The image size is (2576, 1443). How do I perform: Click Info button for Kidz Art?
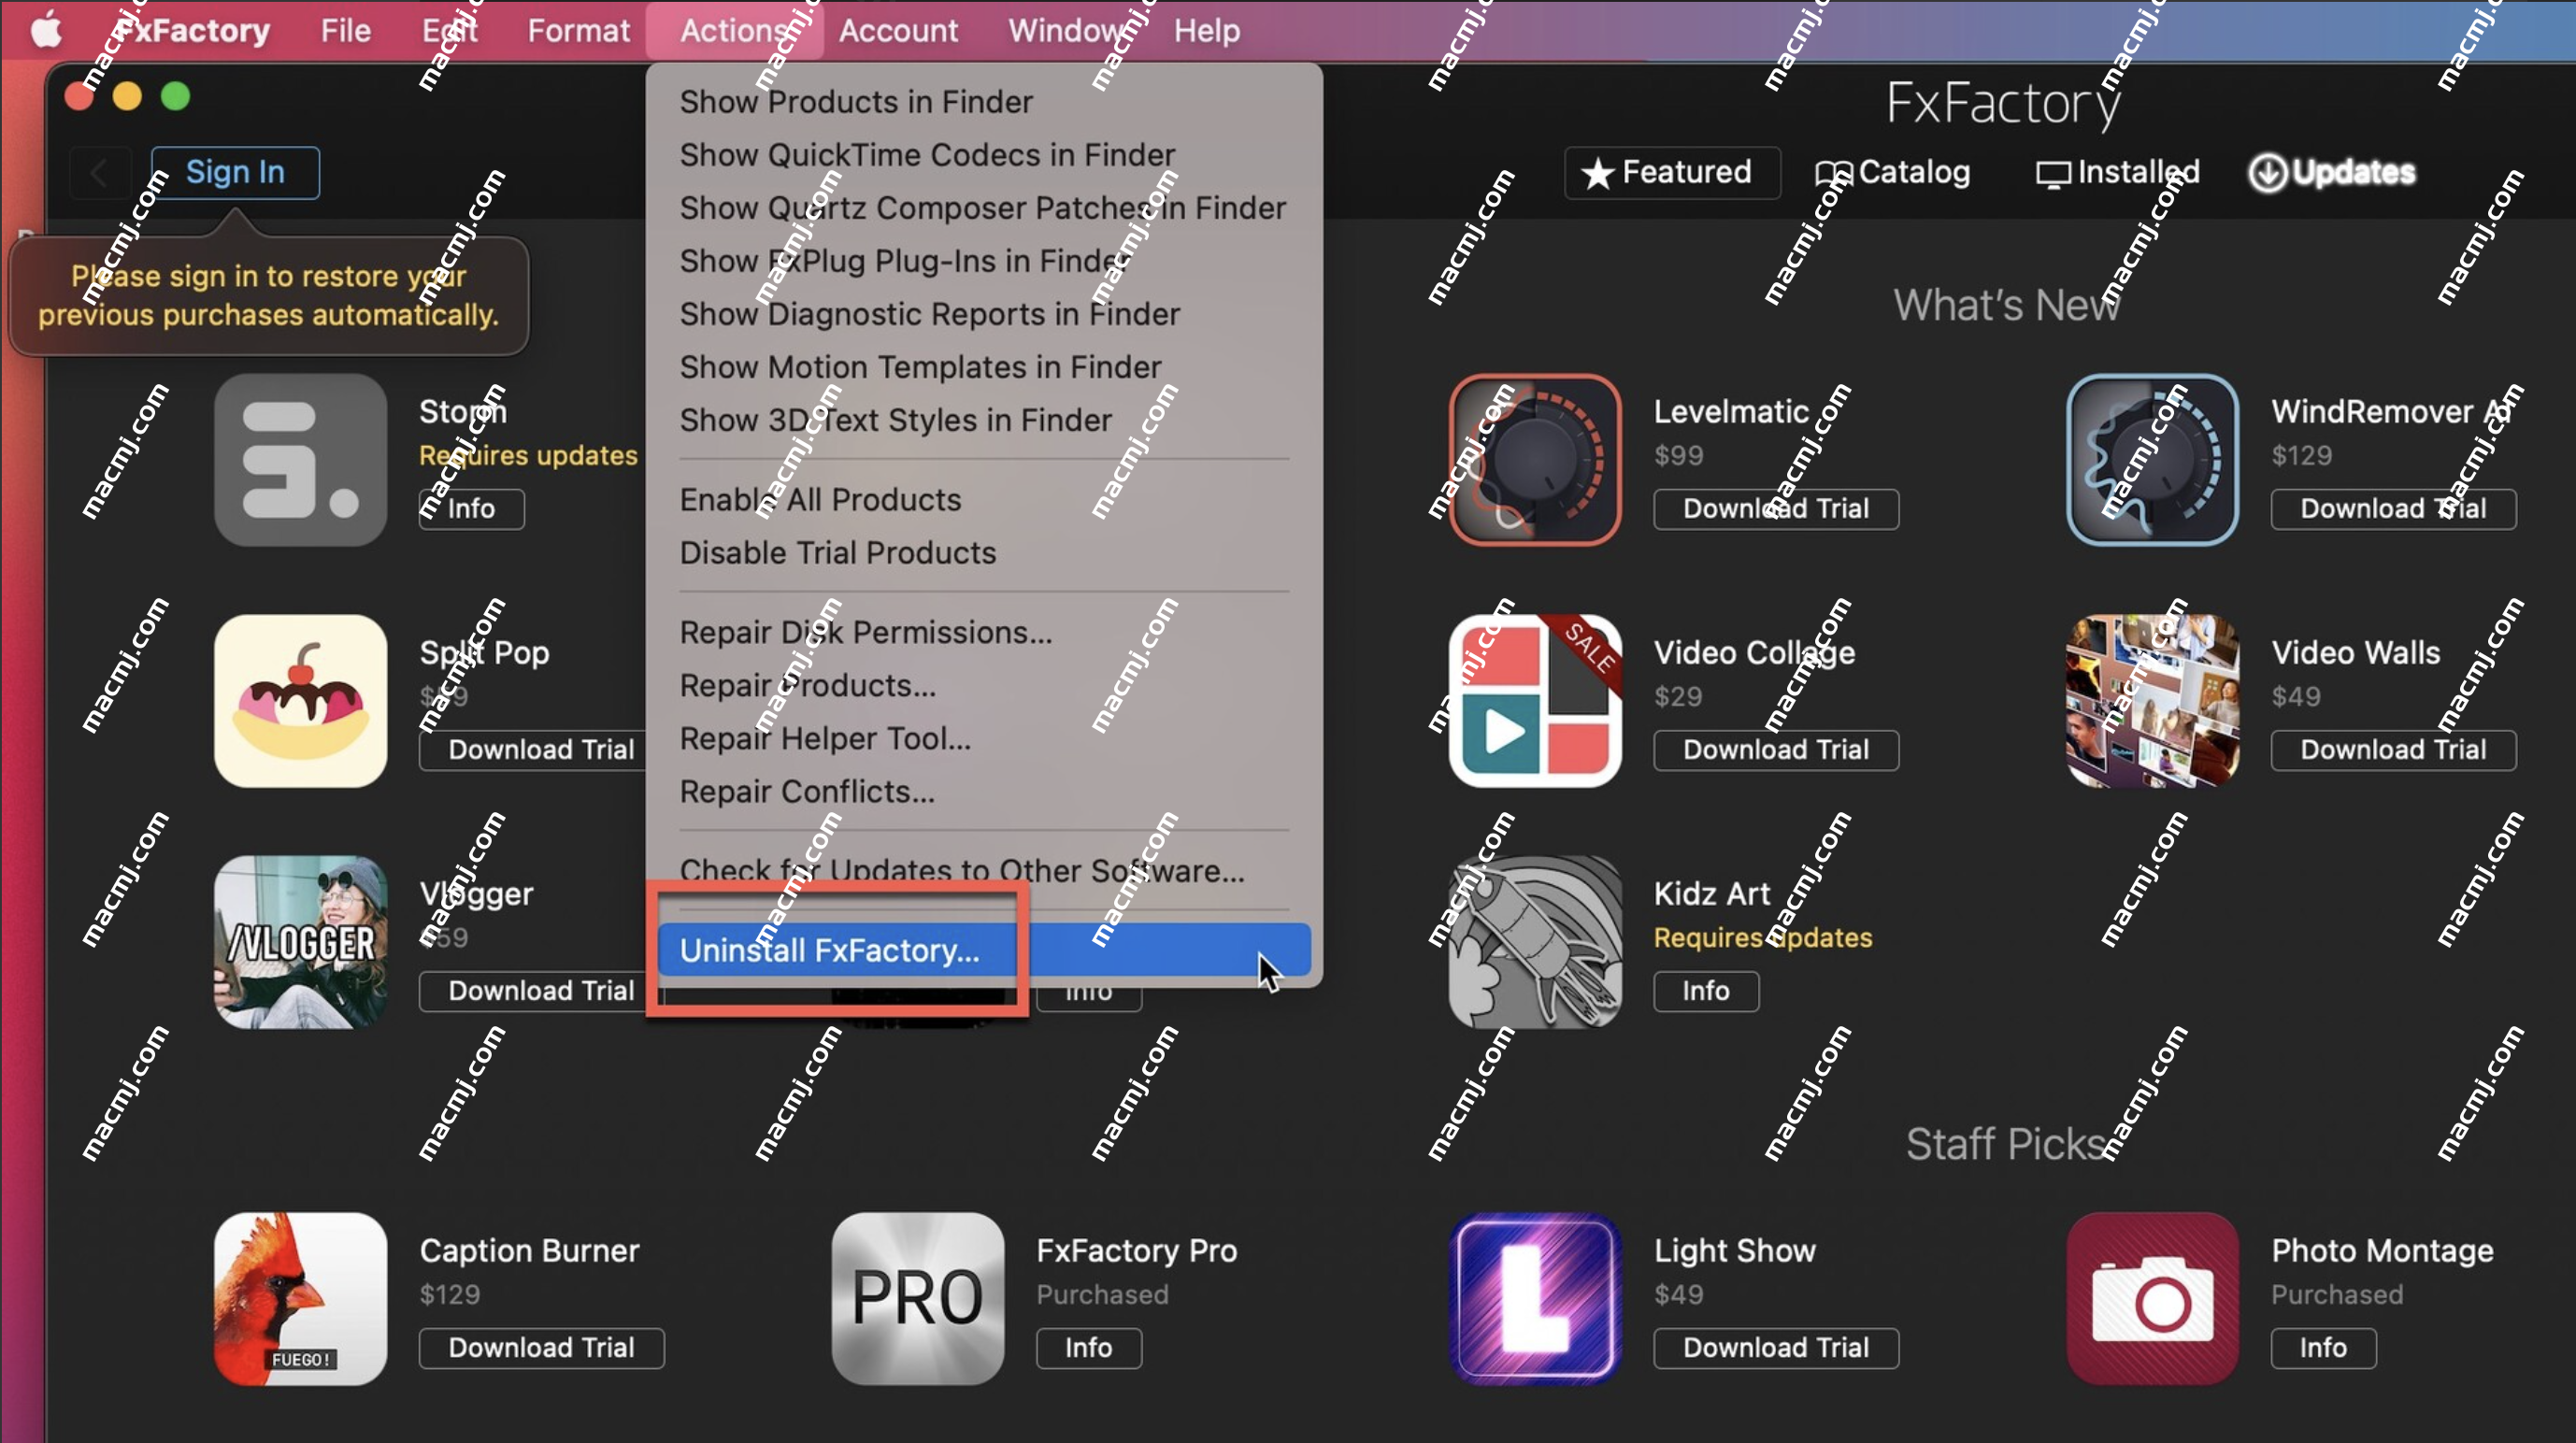pyautogui.click(x=1704, y=989)
